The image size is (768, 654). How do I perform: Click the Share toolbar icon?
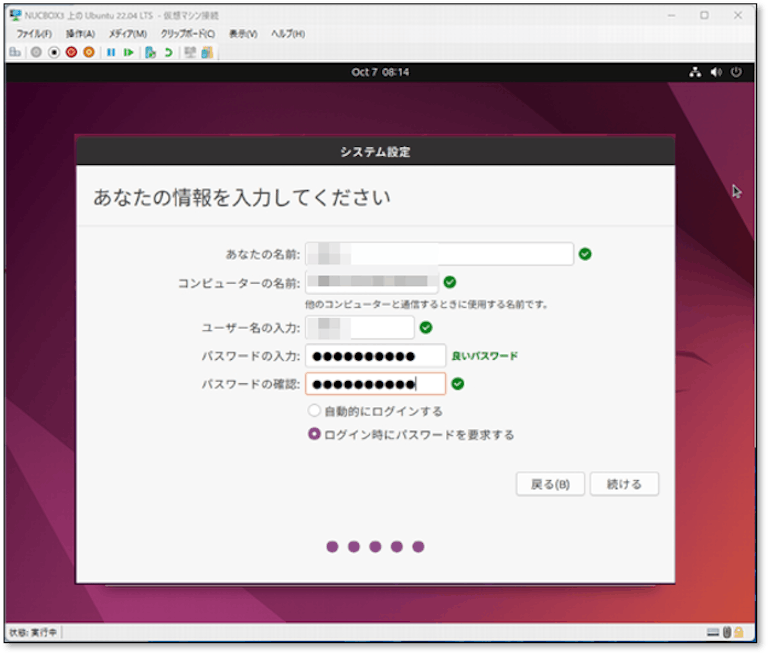pos(207,52)
